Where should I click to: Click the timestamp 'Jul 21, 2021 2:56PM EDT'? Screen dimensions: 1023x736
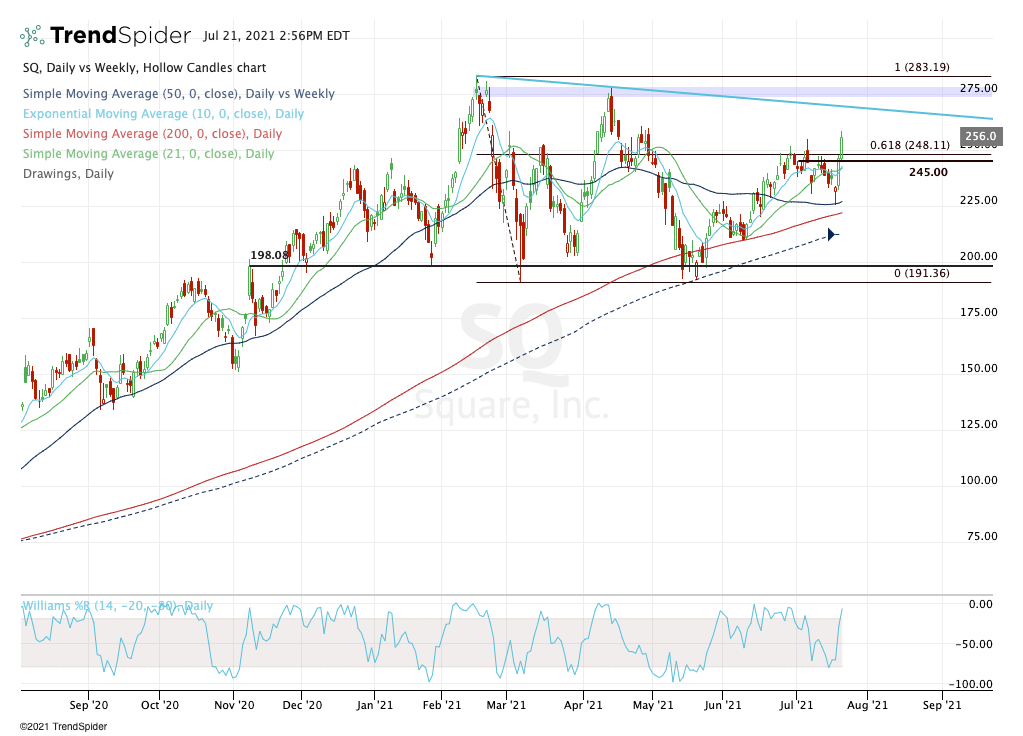(276, 36)
